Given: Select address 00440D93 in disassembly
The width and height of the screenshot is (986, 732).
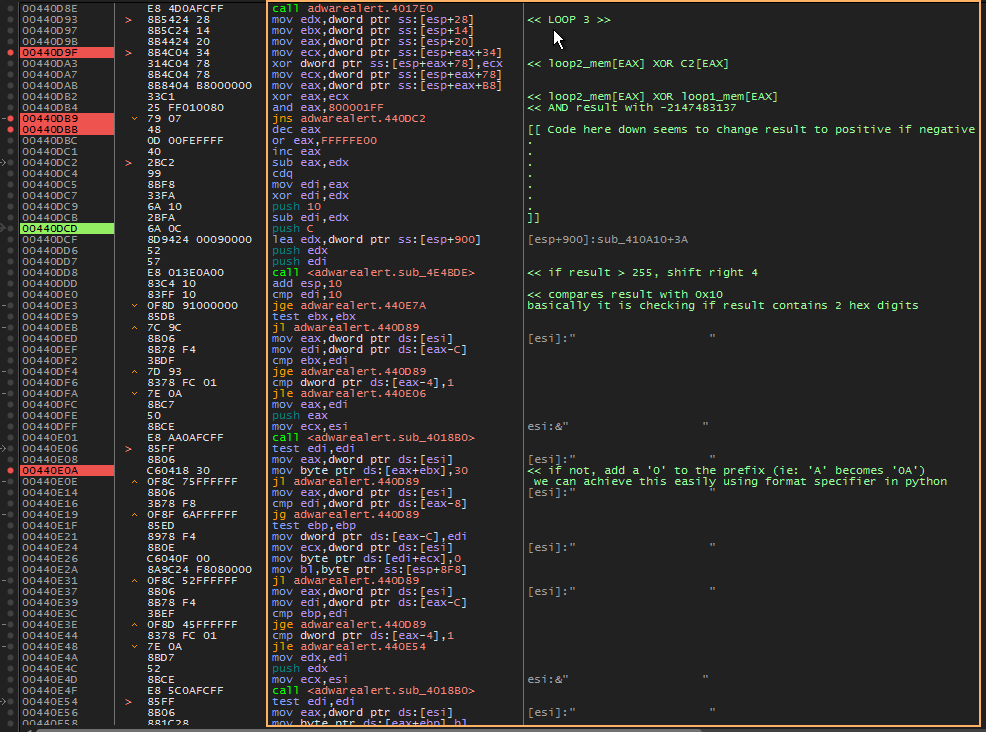Looking at the screenshot, I should pyautogui.click(x=50, y=19).
